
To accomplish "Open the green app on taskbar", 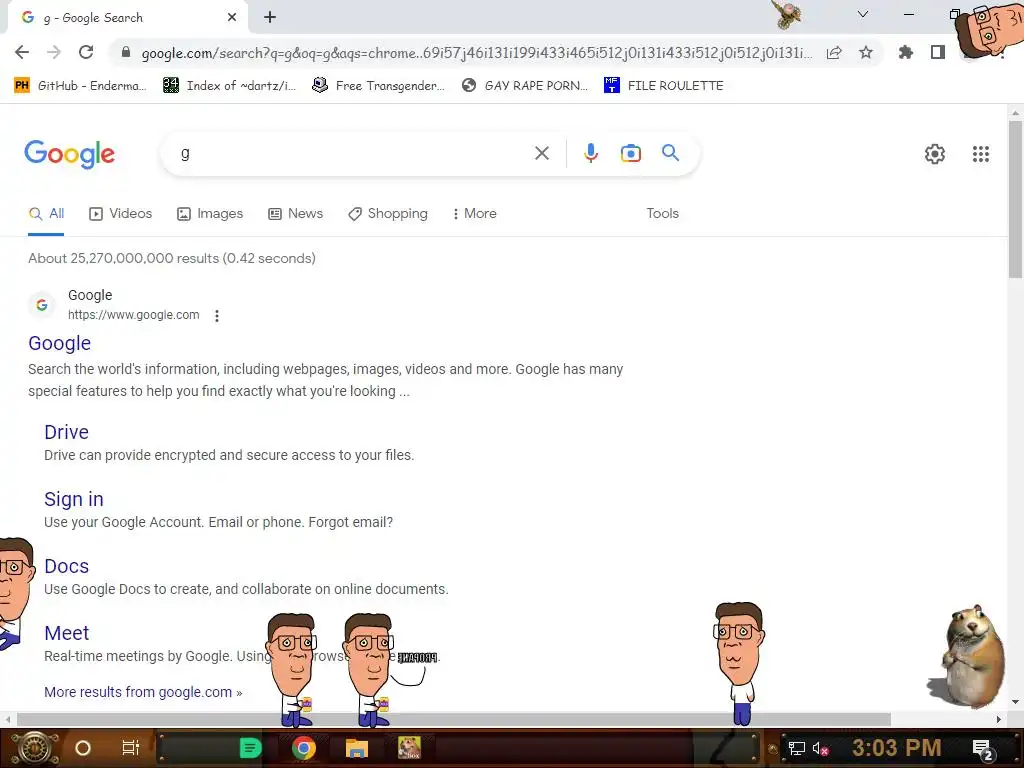I will pyautogui.click(x=250, y=748).
